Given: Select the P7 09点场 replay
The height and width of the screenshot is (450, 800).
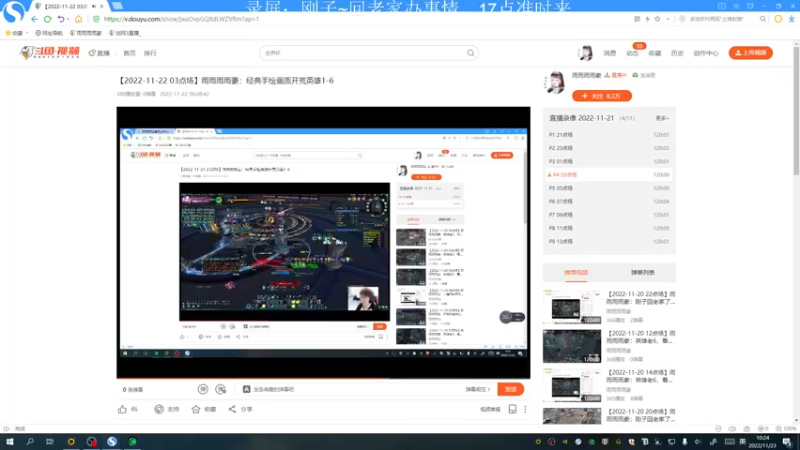Looking at the screenshot, I should (609, 215).
